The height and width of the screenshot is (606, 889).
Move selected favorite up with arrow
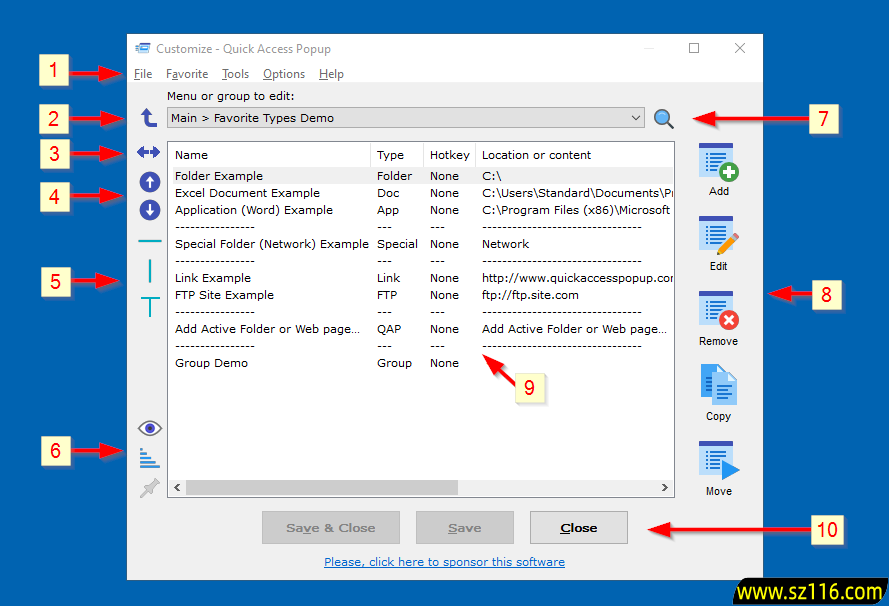tap(149, 182)
